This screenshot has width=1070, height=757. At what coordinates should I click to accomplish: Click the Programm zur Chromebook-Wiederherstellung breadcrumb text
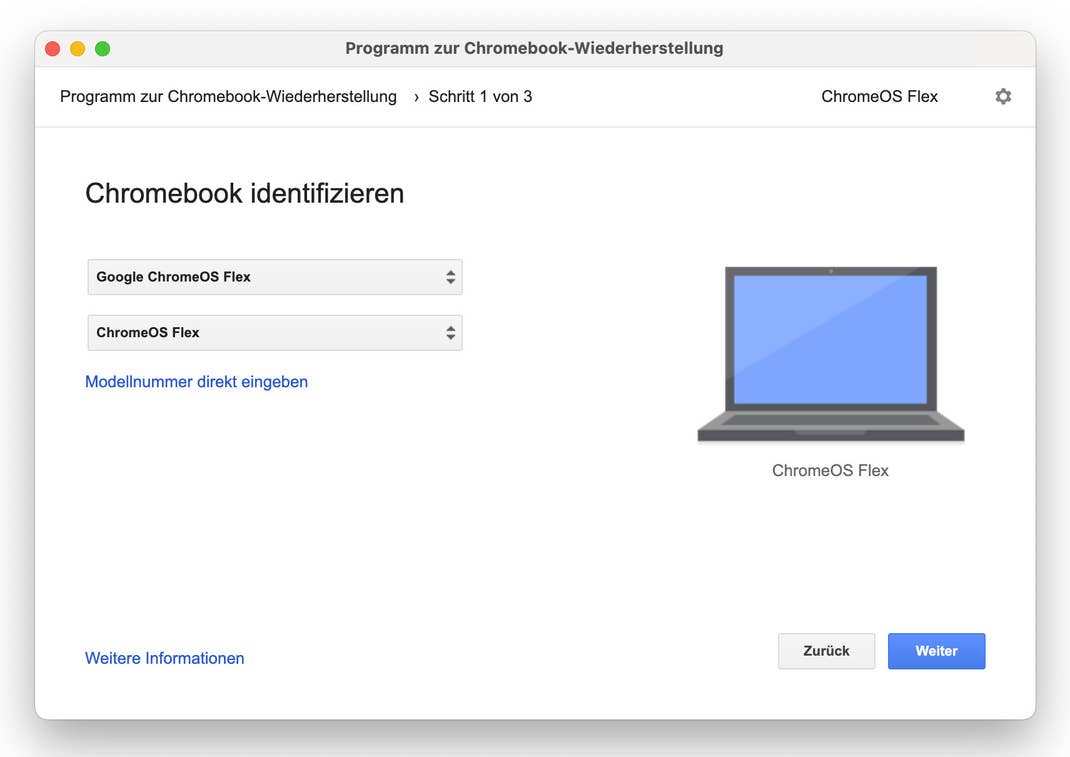click(x=228, y=96)
